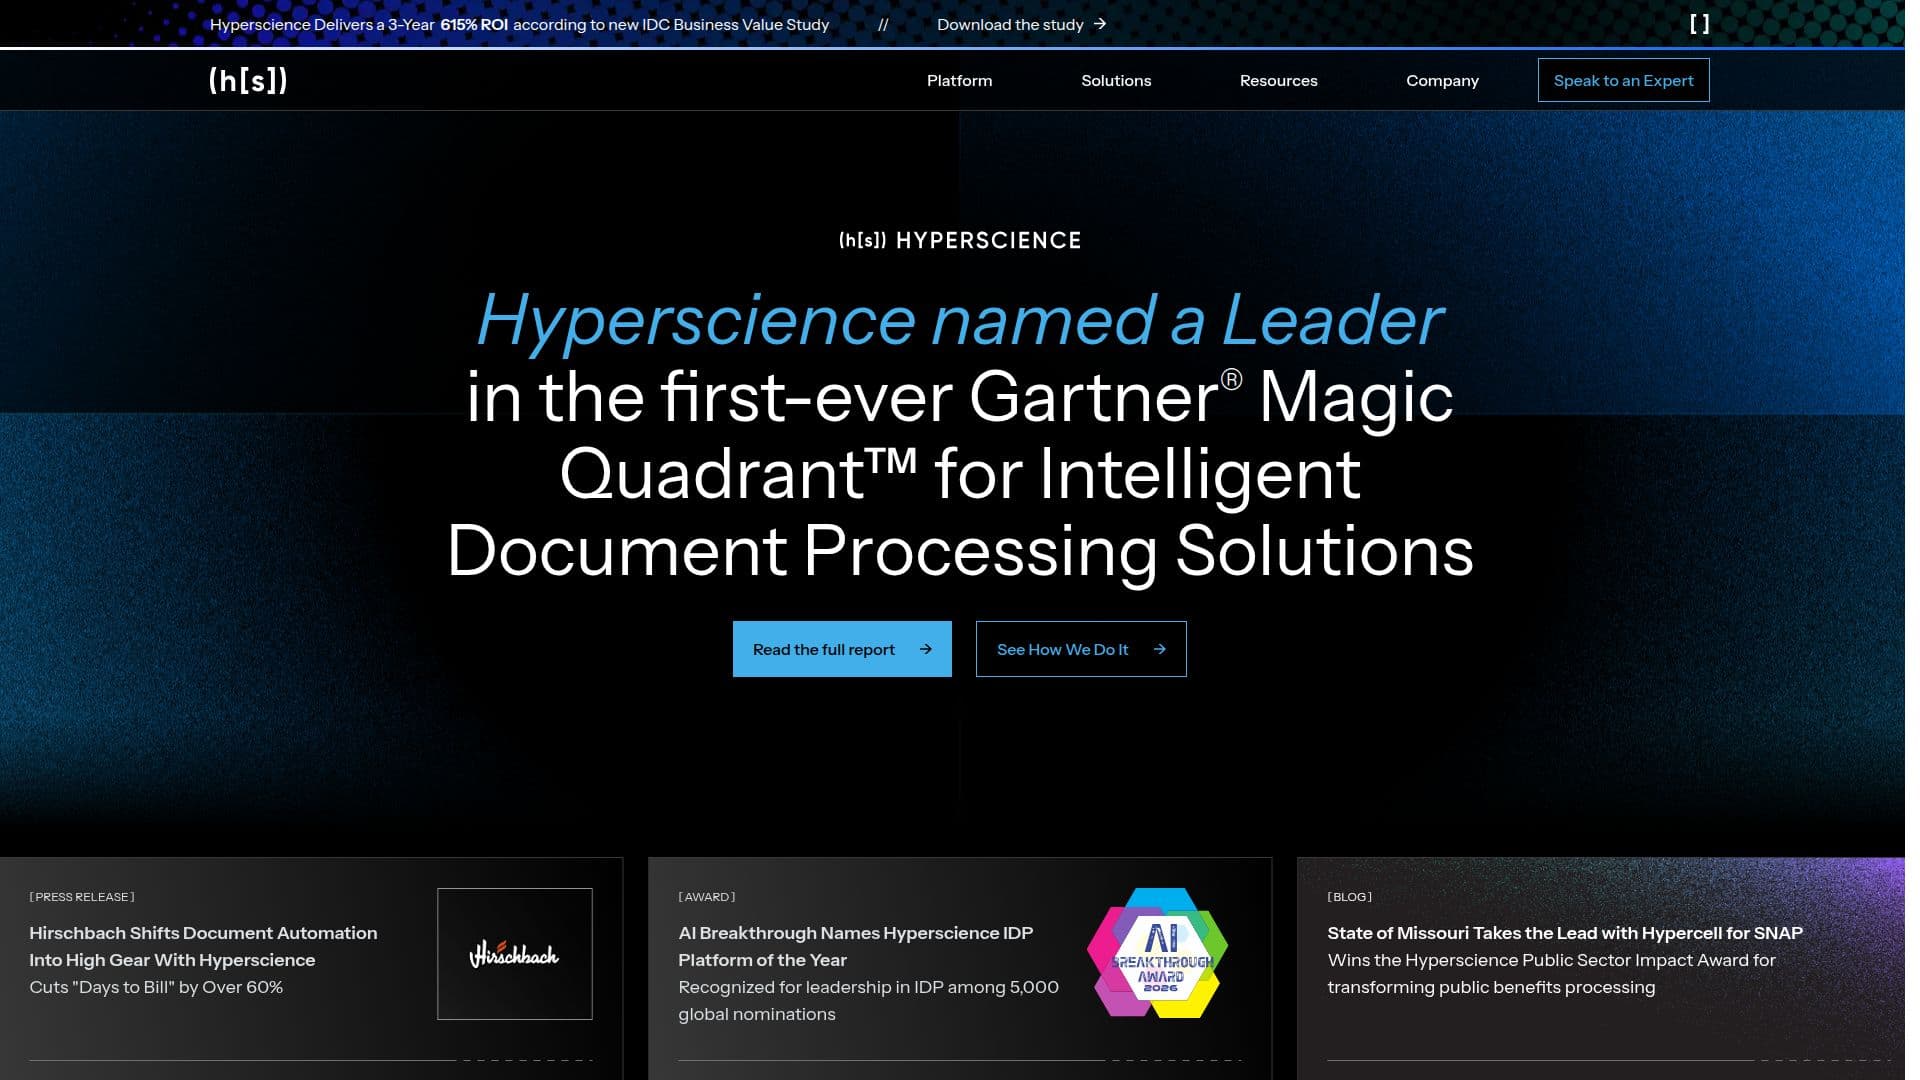Click the text about 5,000 global nominations
Screen dimensions: 1920x1080
point(868,1000)
